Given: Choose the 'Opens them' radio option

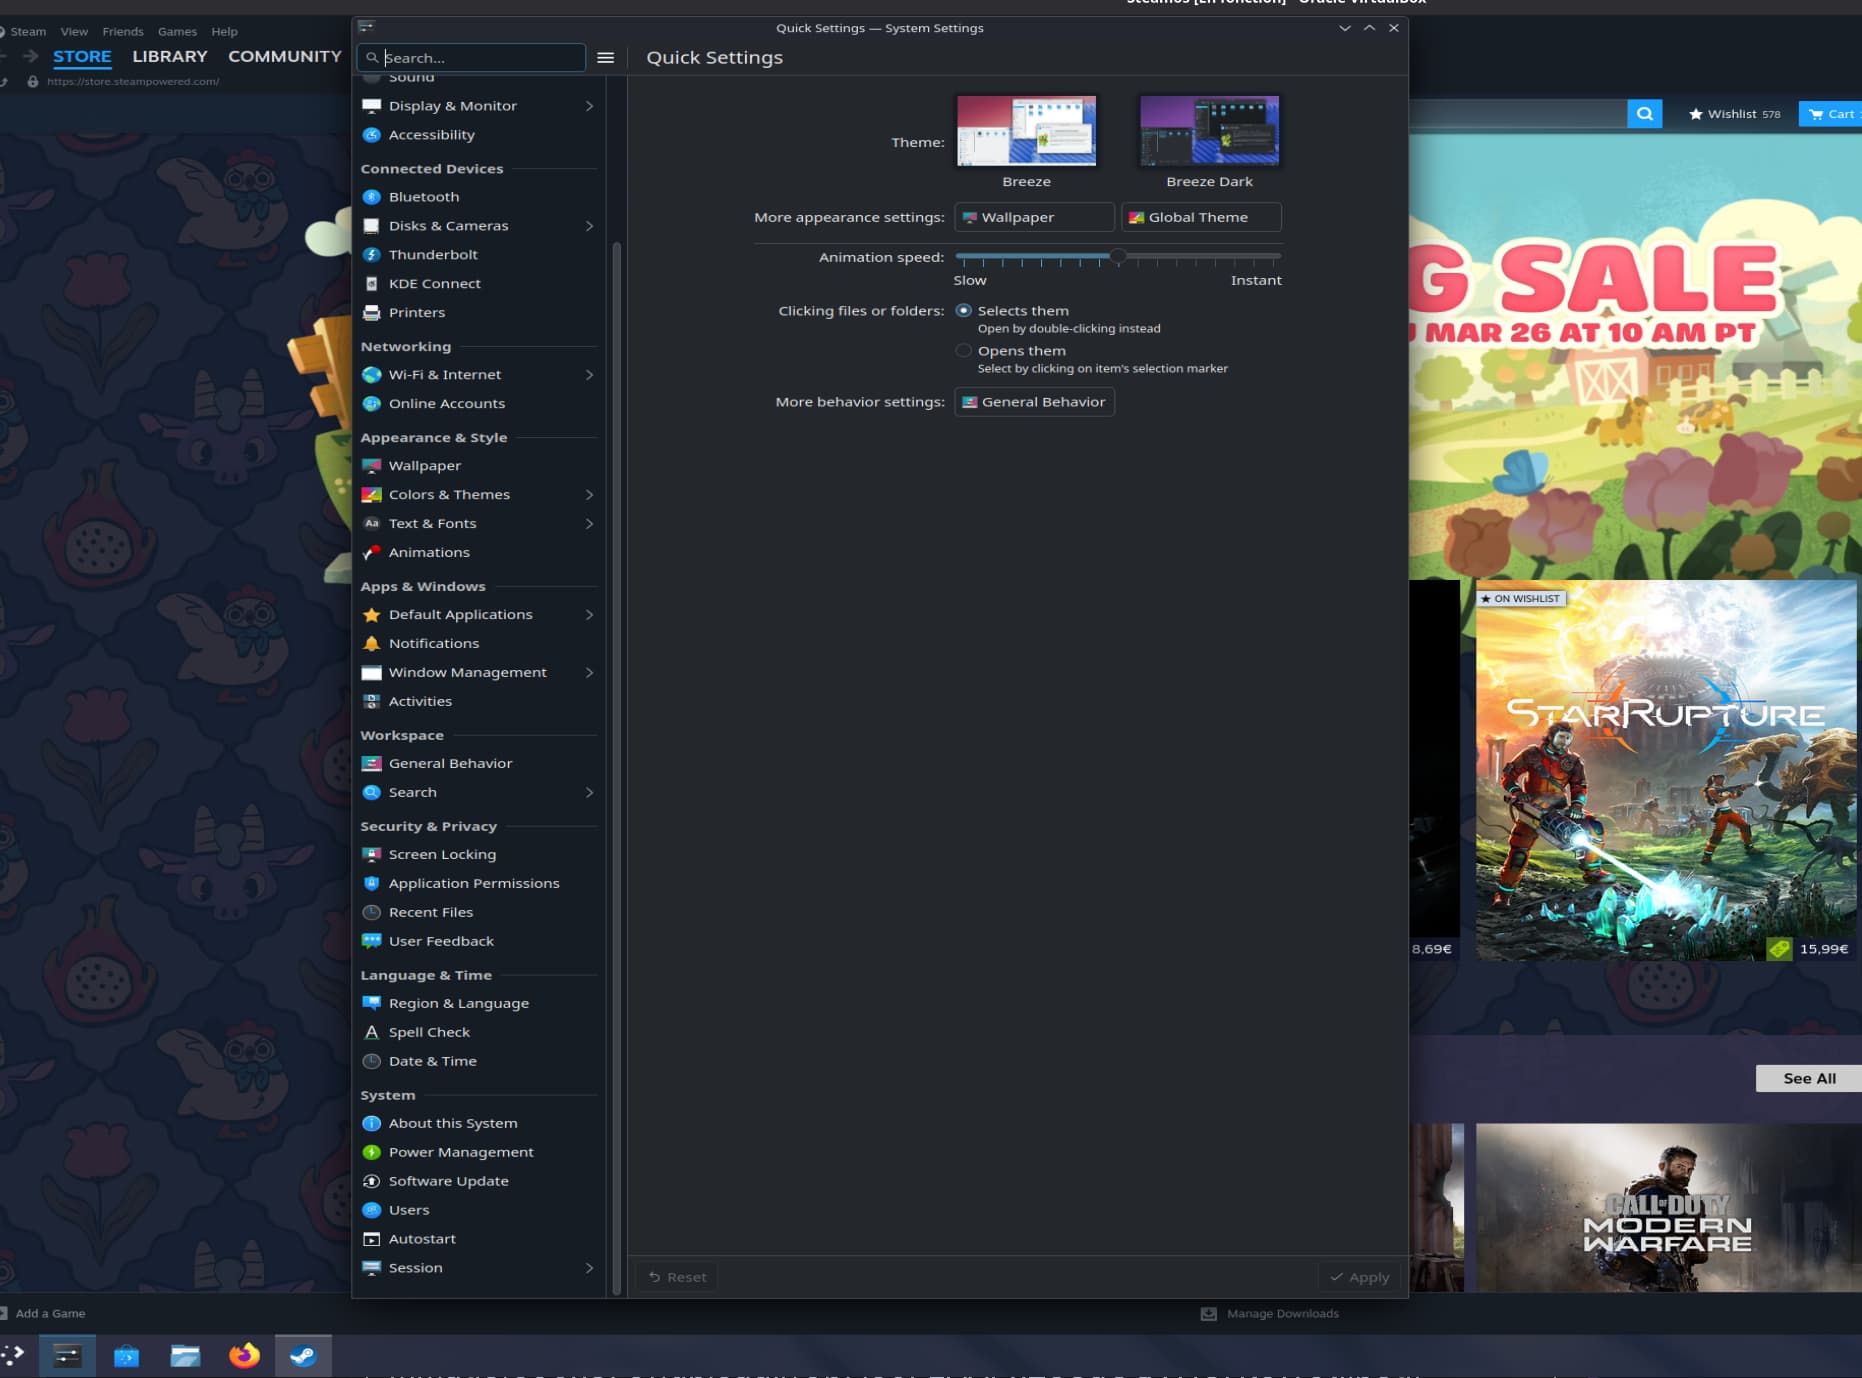Looking at the screenshot, I should pos(963,351).
